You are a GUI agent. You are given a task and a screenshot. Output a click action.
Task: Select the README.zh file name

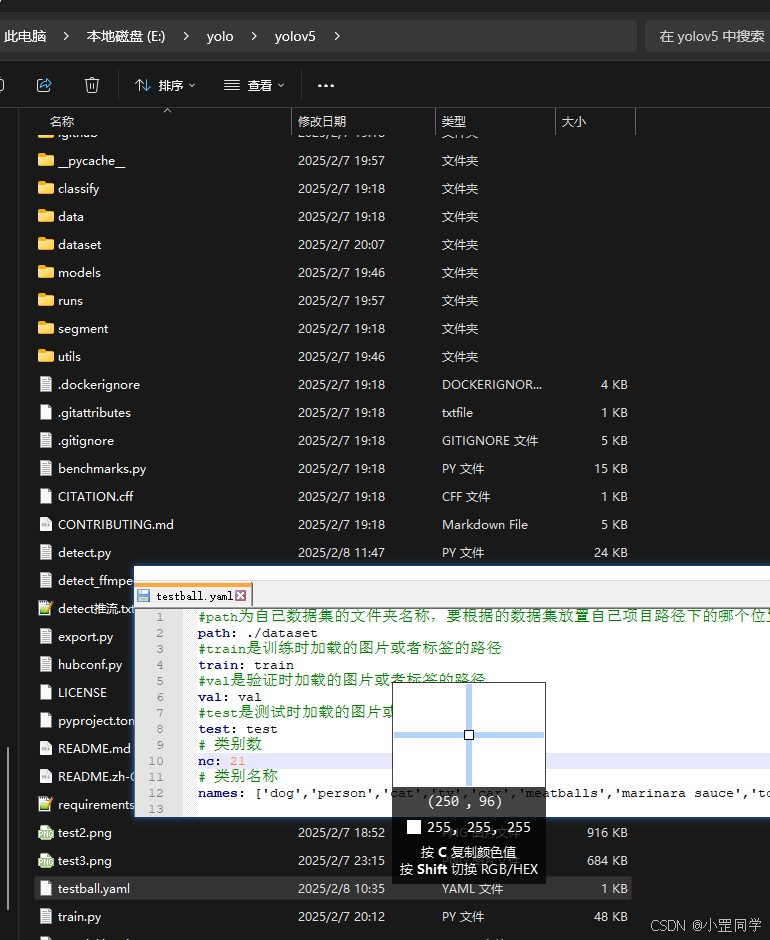coord(96,776)
